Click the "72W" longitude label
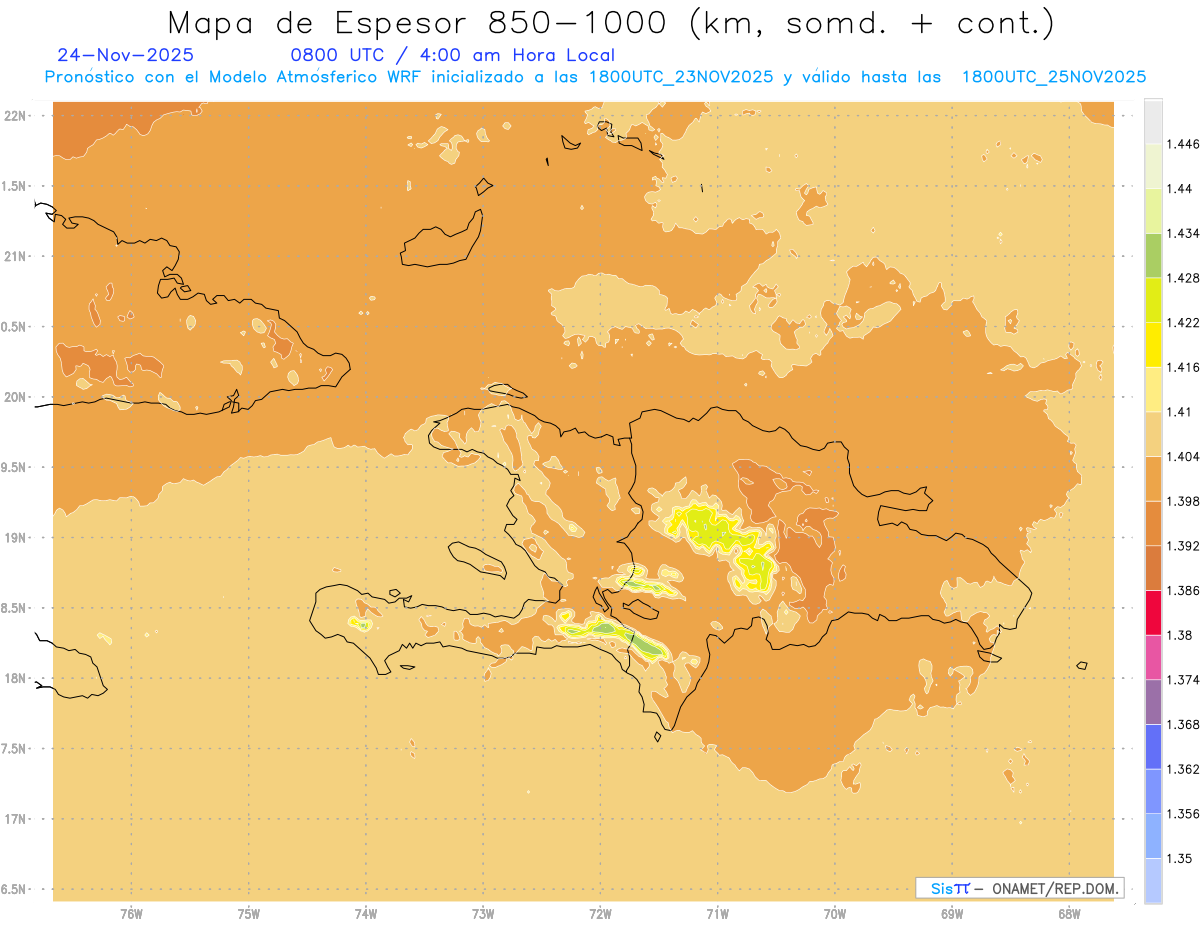Screen dimensions: 1200x927 [x=600, y=914]
